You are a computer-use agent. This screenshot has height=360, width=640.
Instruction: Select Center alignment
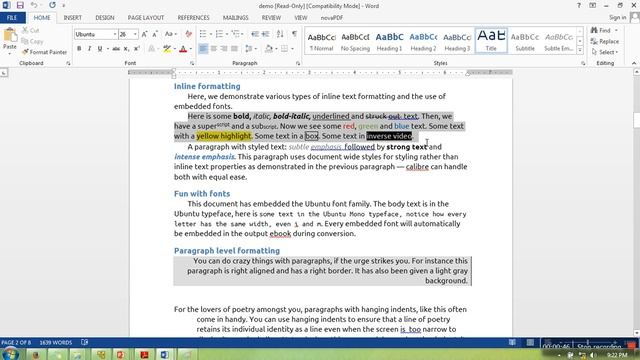tap(213, 49)
